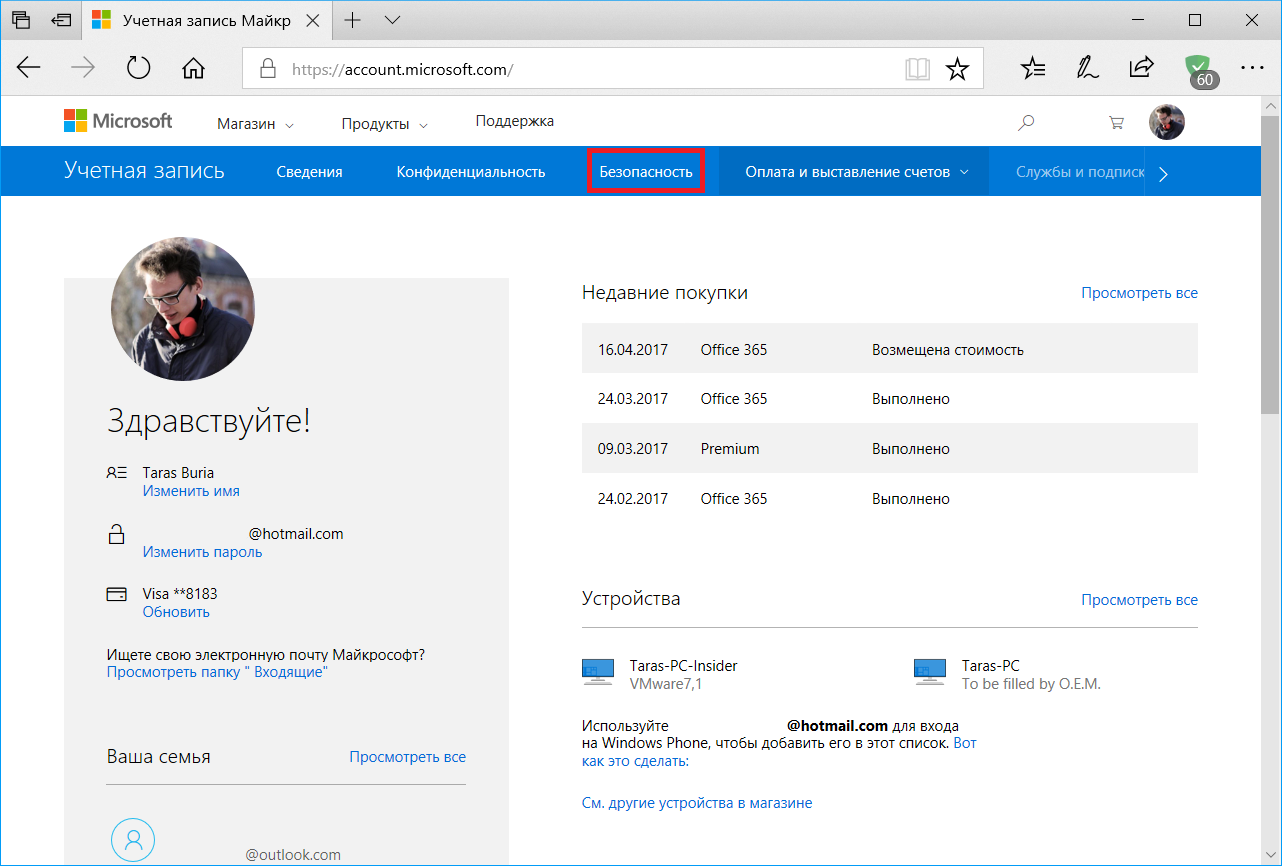
Task: Click the Taras-PC device name
Action: 991,665
